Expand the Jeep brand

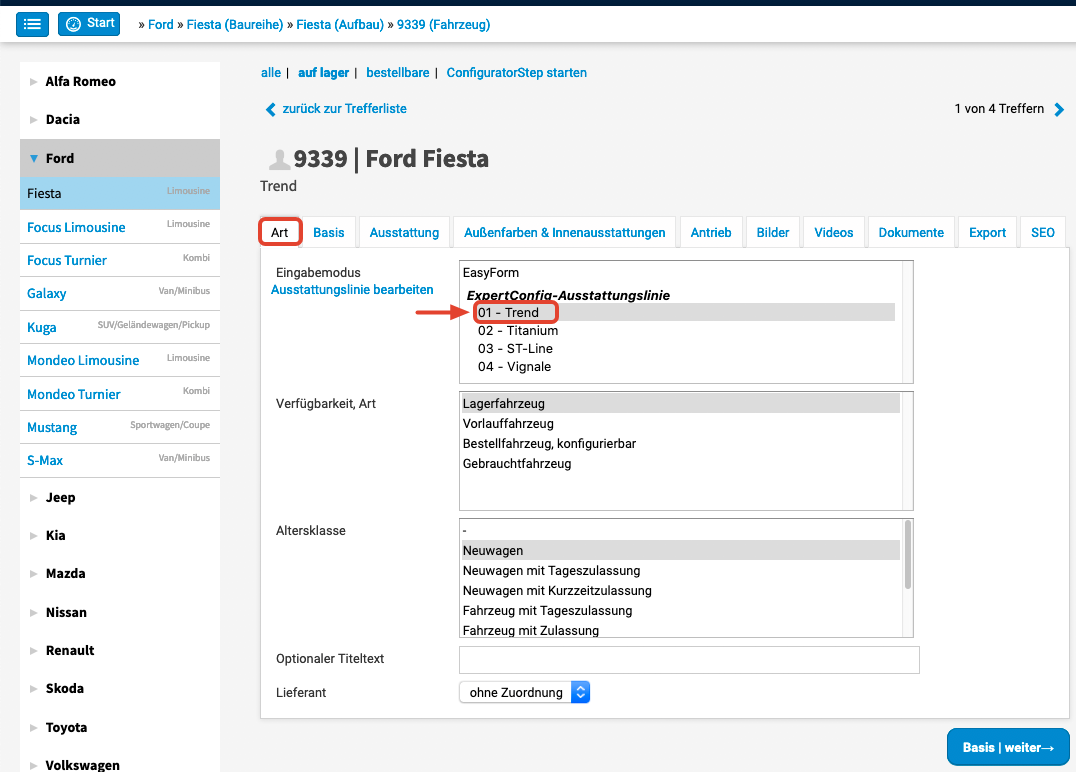click(34, 497)
